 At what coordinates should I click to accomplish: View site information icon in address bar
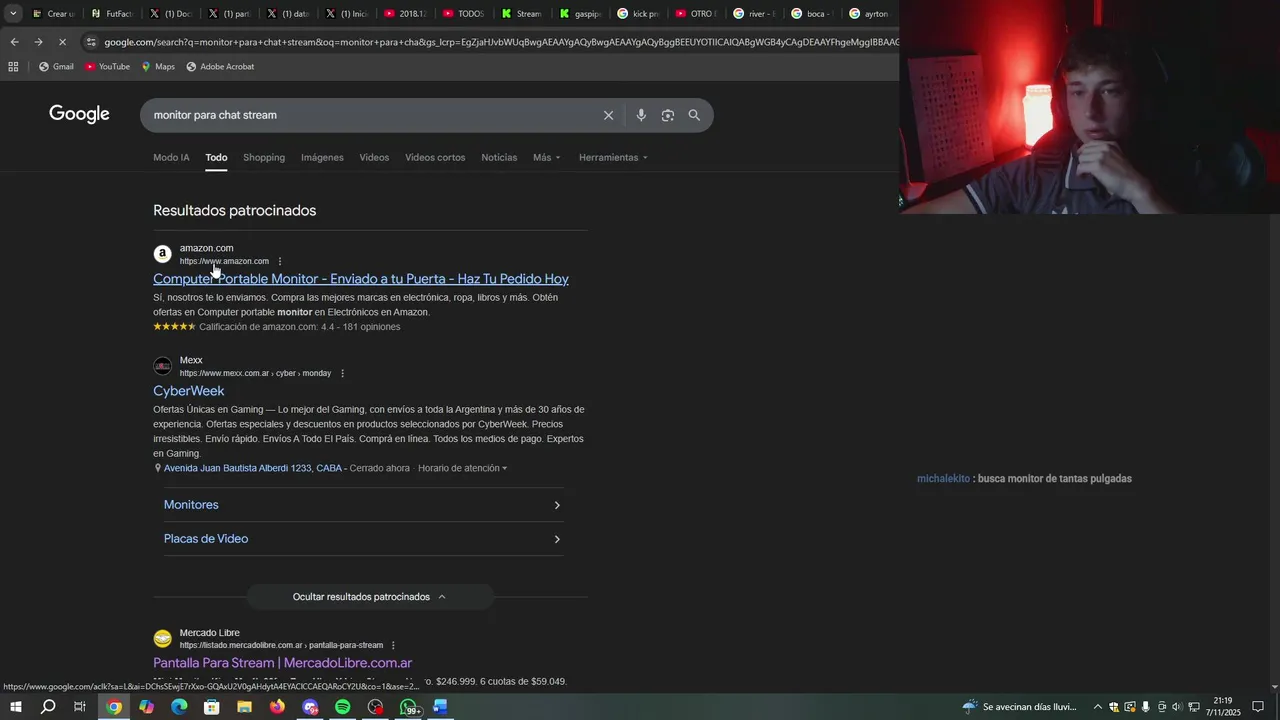pyautogui.click(x=91, y=42)
